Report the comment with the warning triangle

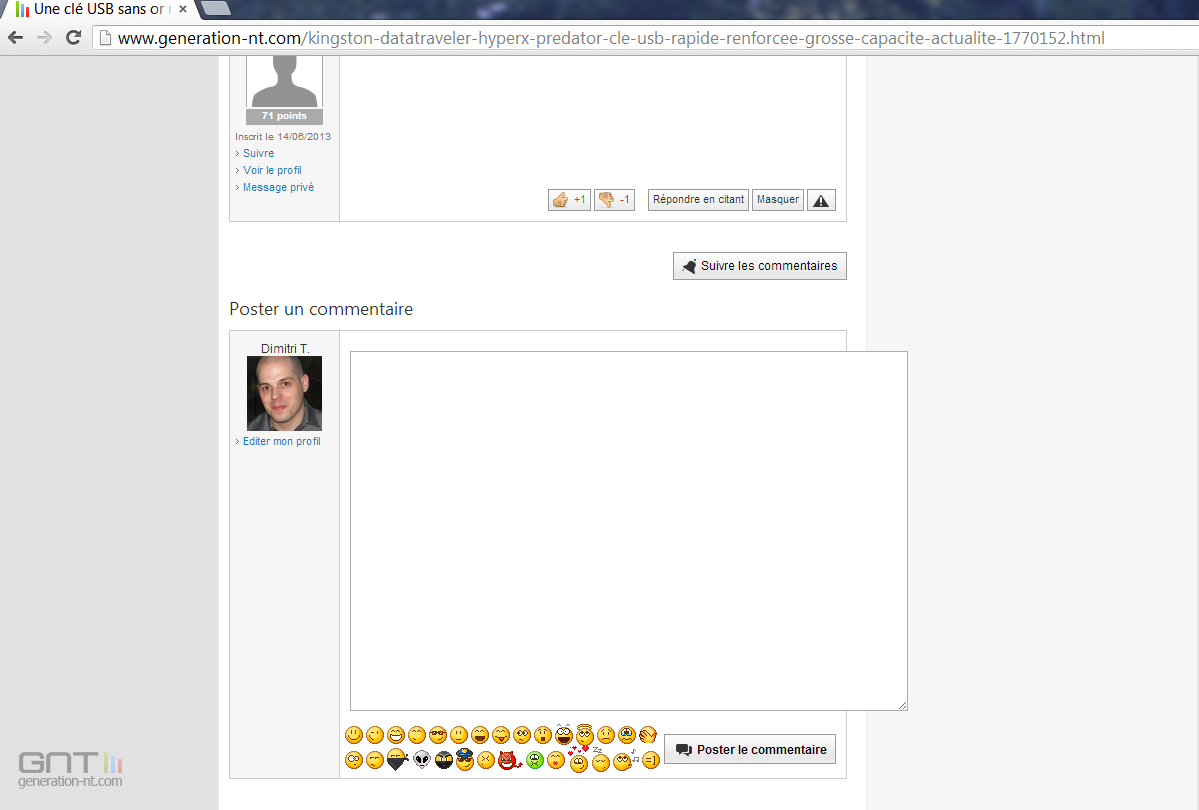pyautogui.click(x=820, y=200)
